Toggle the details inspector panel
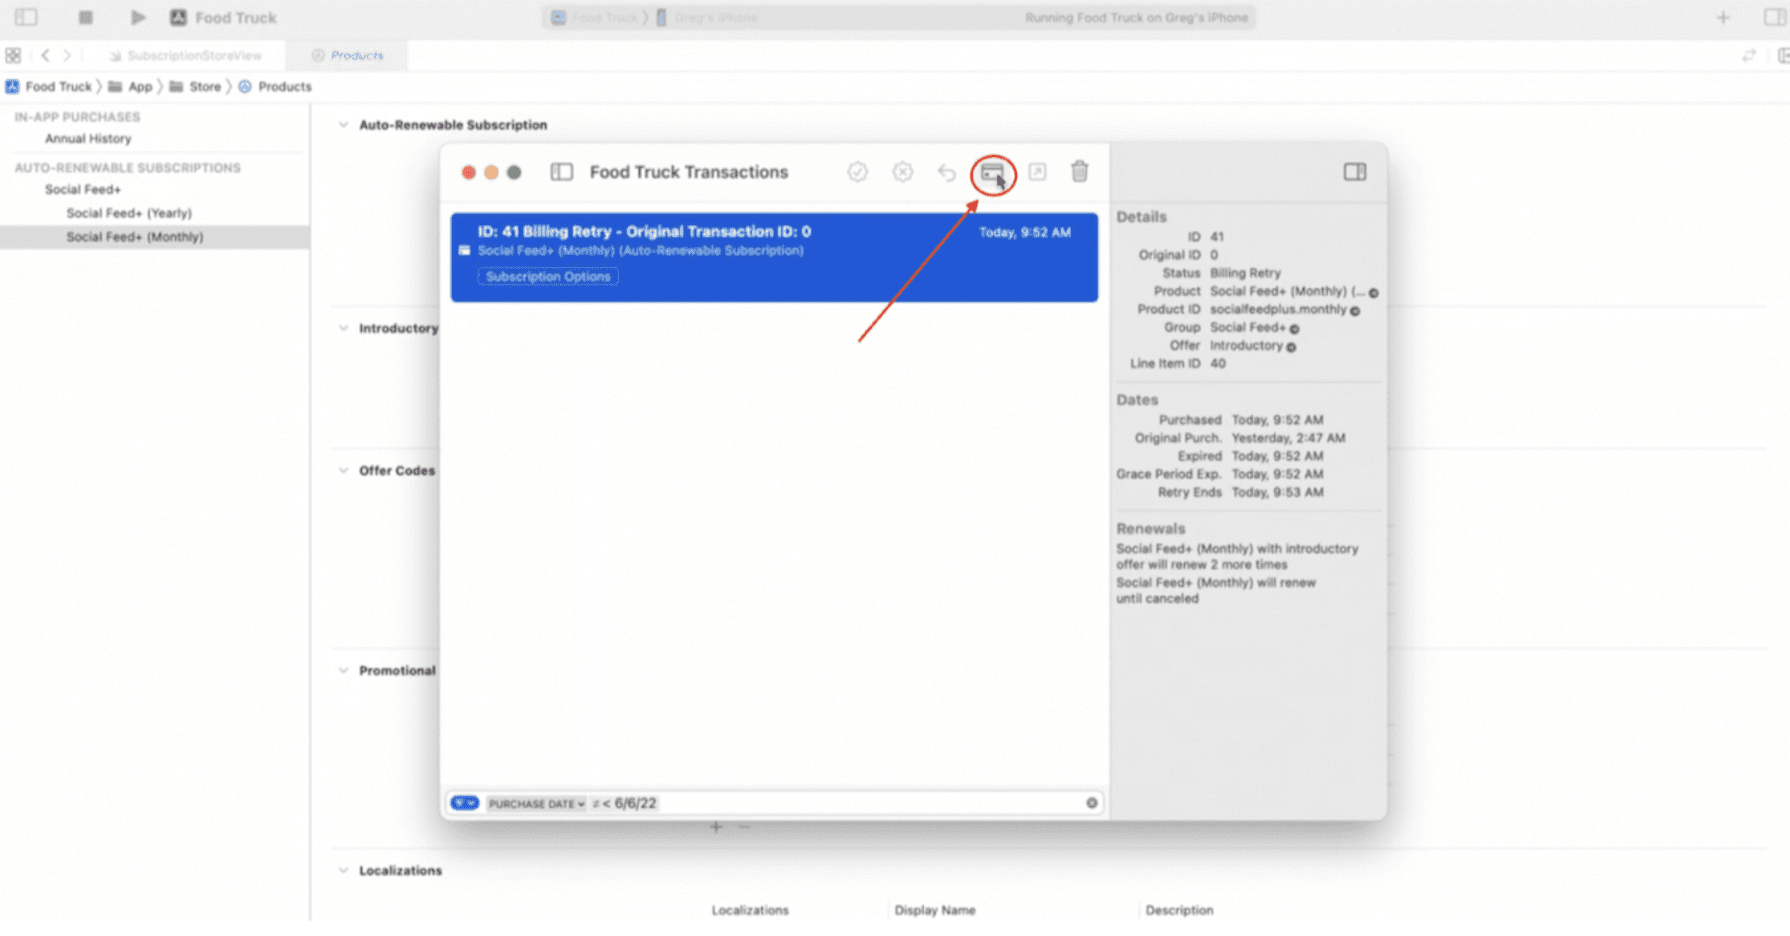The height and width of the screenshot is (936, 1790). 1355,172
